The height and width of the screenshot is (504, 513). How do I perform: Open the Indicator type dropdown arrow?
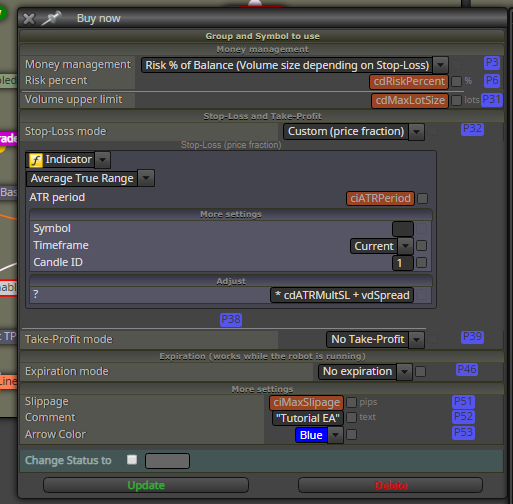point(102,160)
